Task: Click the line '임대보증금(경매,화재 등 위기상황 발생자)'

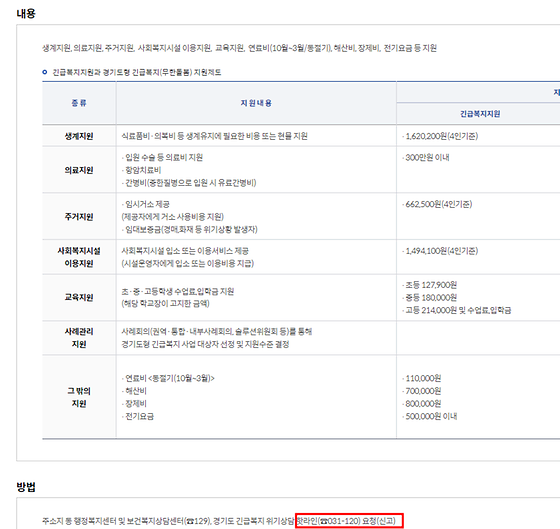Action: click(x=190, y=229)
